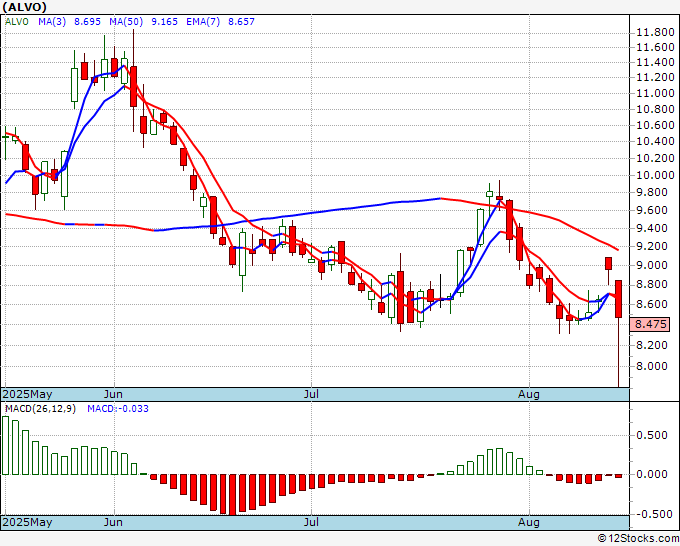This screenshot has width=680, height=546.
Task: Click the Jun label on price chart axis
Action: click(114, 394)
